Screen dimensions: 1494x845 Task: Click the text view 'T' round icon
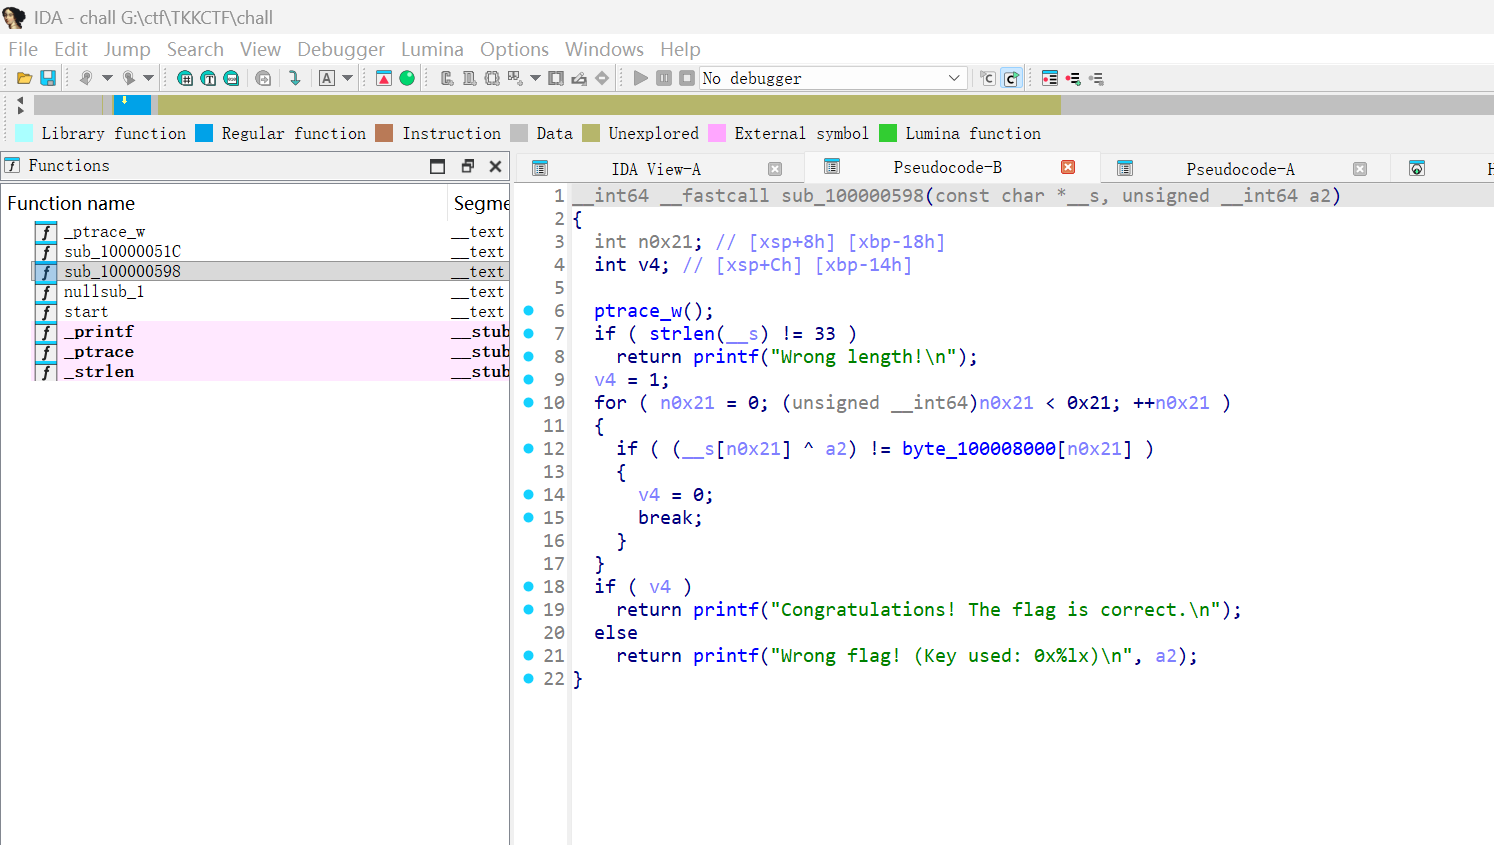pyautogui.click(x=208, y=78)
